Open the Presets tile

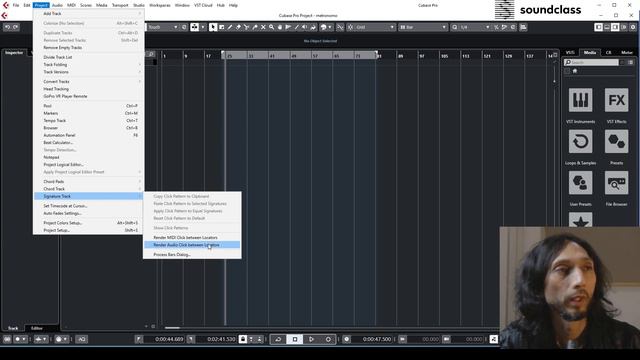pos(616,142)
